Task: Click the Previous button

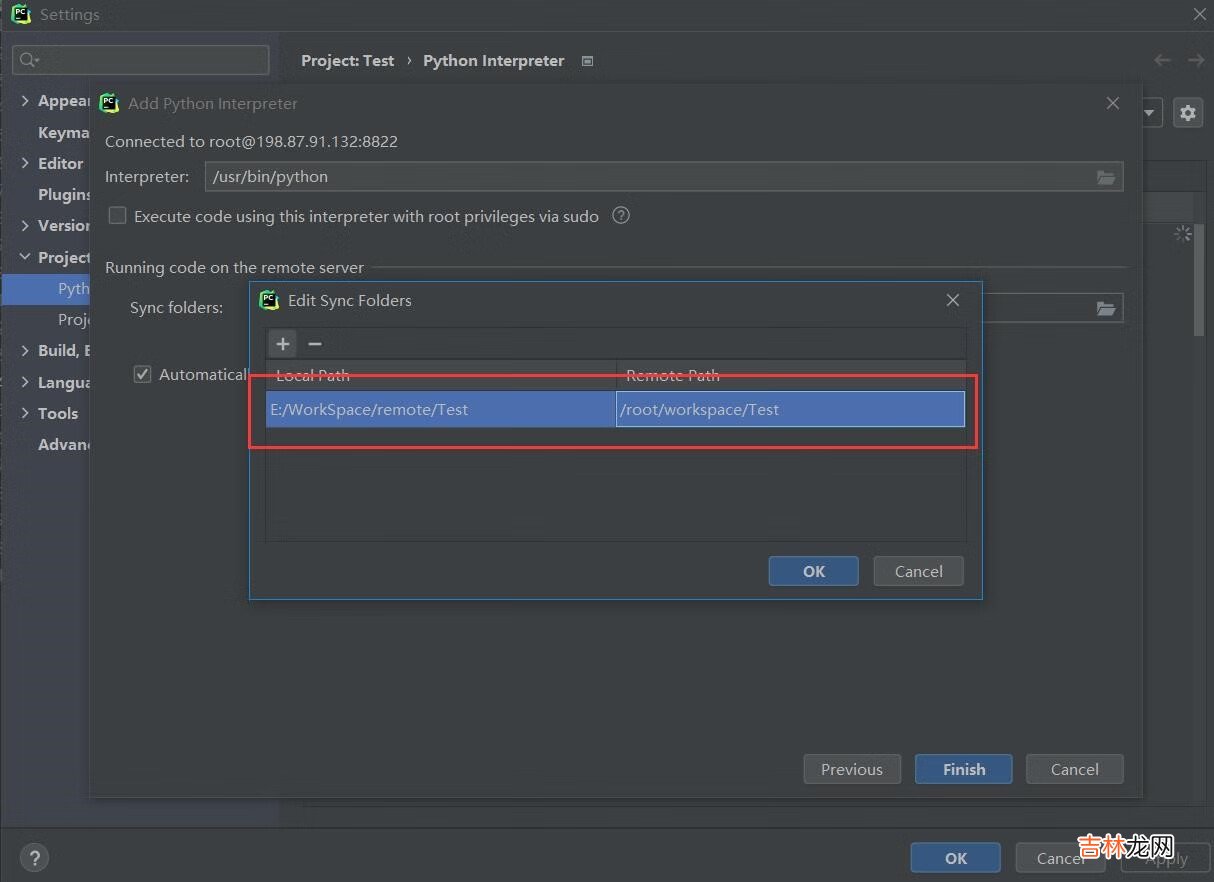Action: [851, 769]
